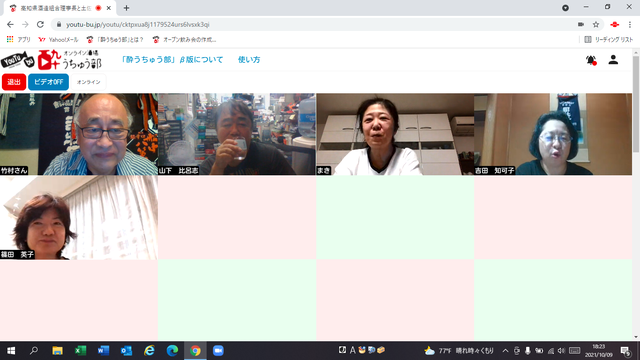Open the taskbar search icon

coord(34,351)
